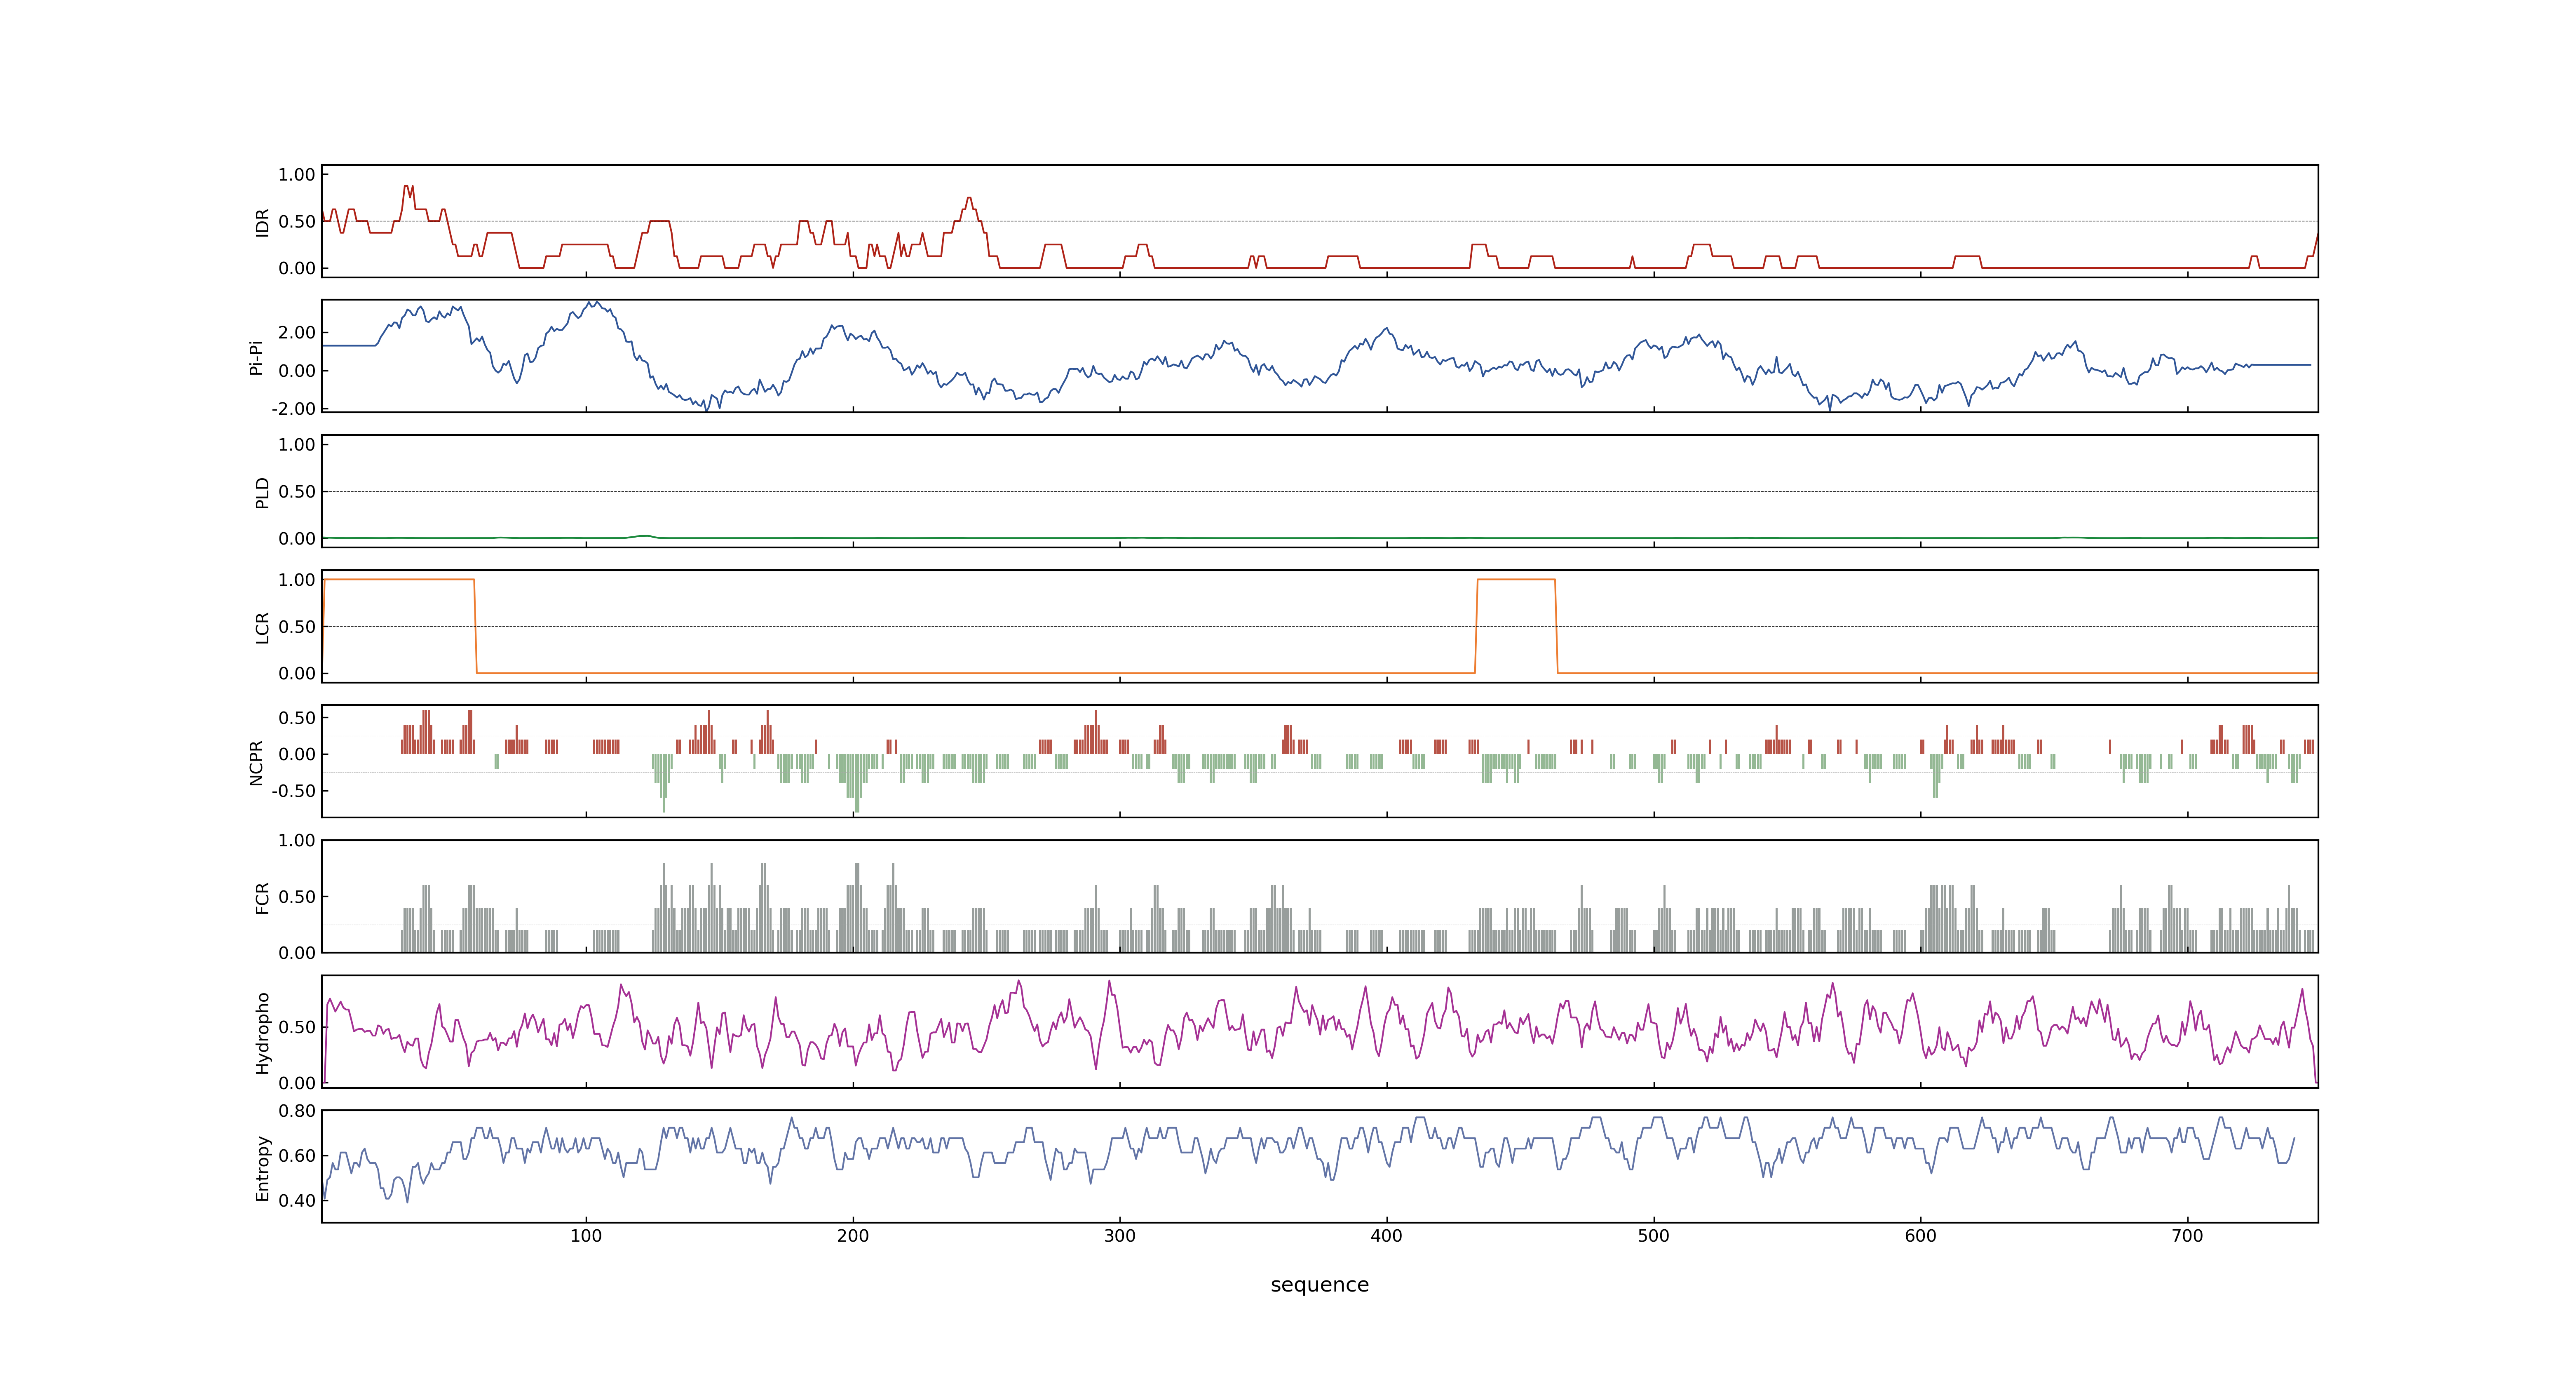Click the 0.80 tick on Entropy axis
The height and width of the screenshot is (1374, 2576).
pyautogui.click(x=297, y=1111)
